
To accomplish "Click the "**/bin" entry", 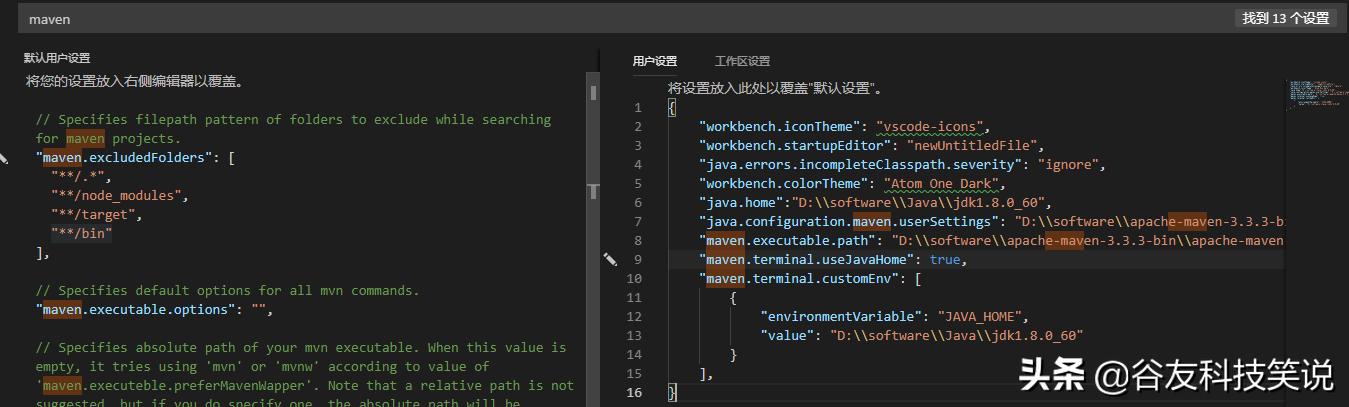I will (81, 233).
